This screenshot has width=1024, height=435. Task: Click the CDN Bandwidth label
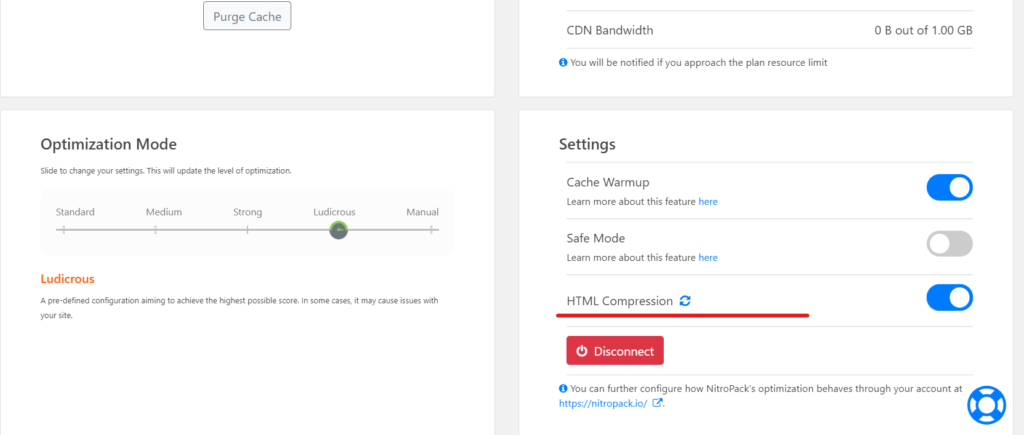(610, 30)
